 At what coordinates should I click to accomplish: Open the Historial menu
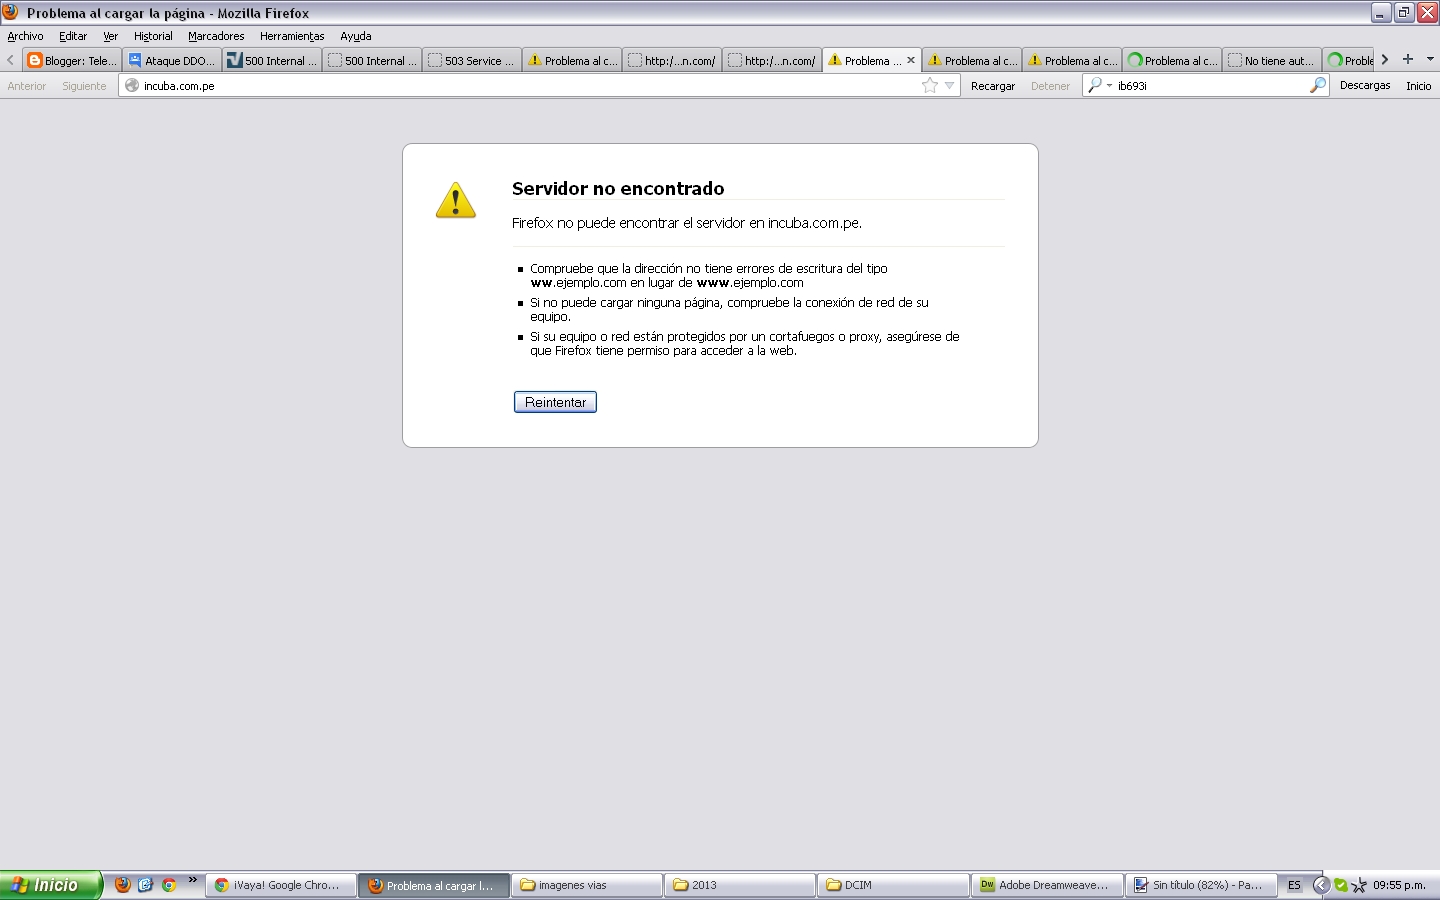(x=153, y=36)
